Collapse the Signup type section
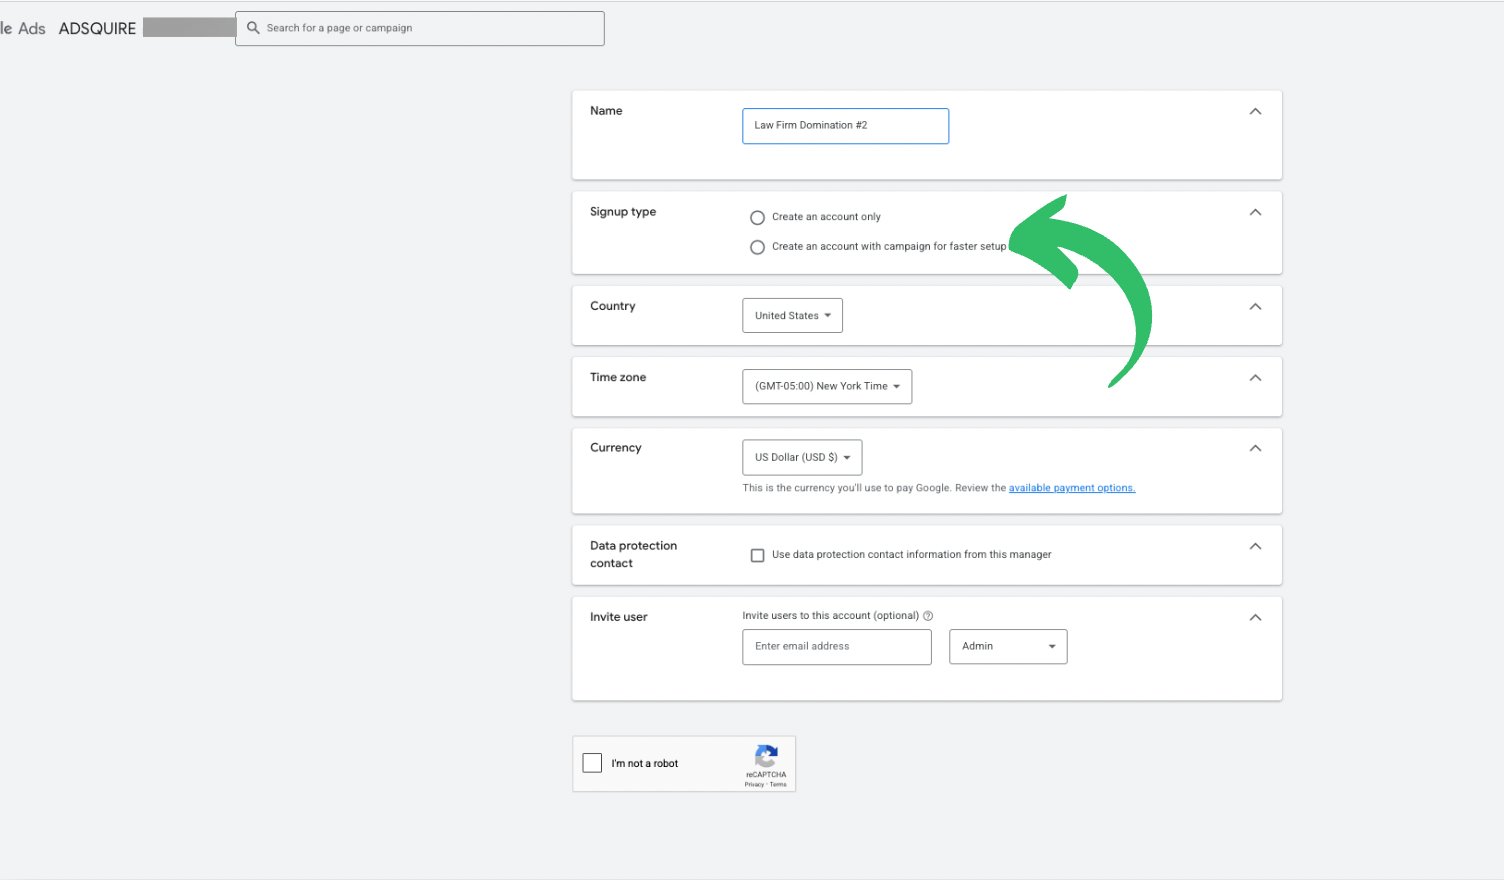The height and width of the screenshot is (880, 1504). point(1255,211)
